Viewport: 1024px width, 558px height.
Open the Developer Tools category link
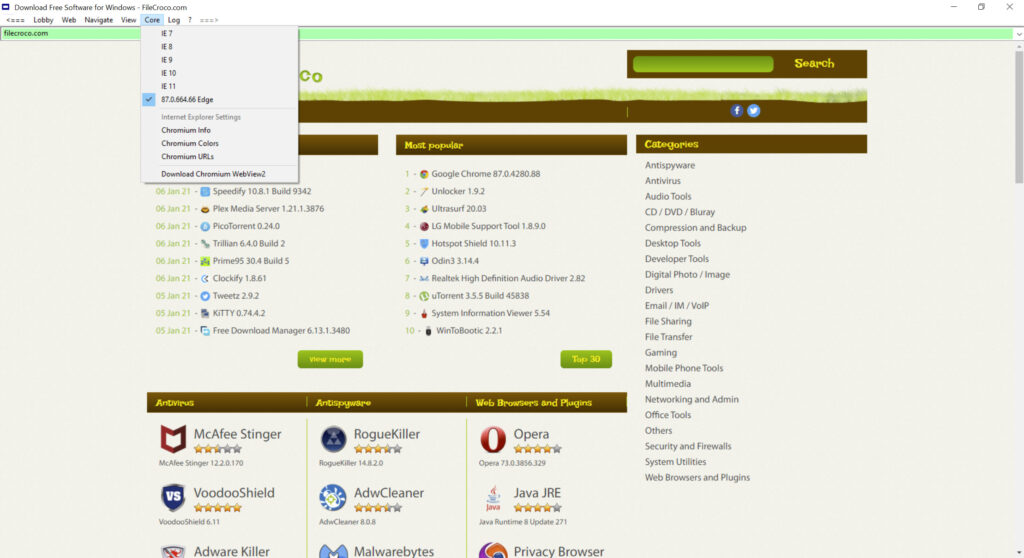coord(677,259)
